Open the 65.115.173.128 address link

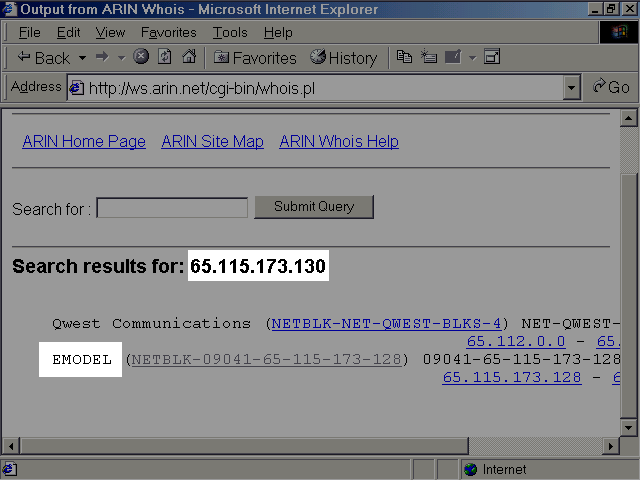click(512, 377)
